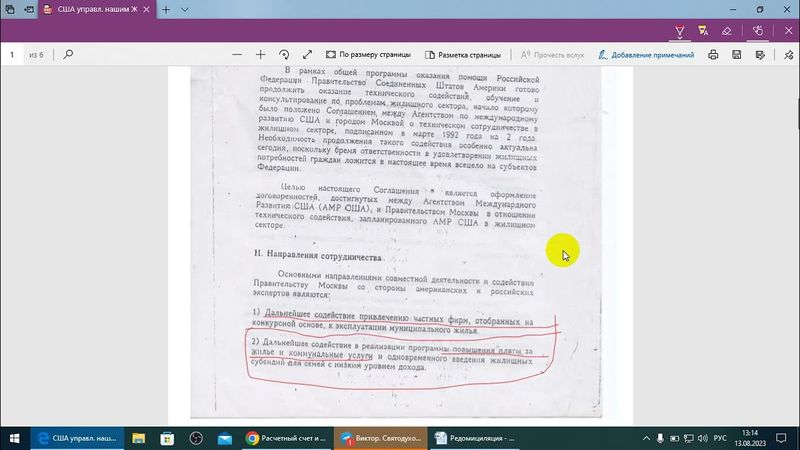Click 'Добавление примечаний' add notes button
Screen dimensions: 800x450
(x=646, y=55)
